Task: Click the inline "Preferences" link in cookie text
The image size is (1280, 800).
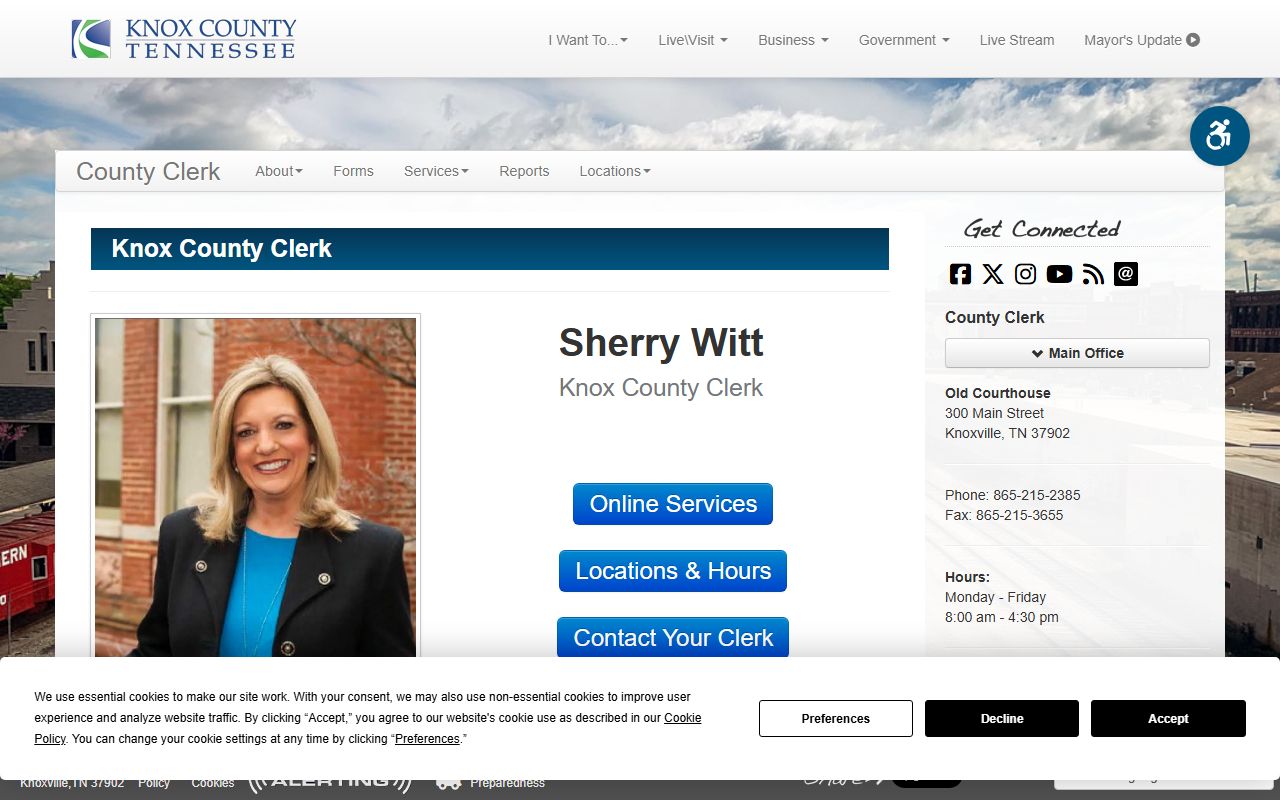Action: (x=427, y=739)
